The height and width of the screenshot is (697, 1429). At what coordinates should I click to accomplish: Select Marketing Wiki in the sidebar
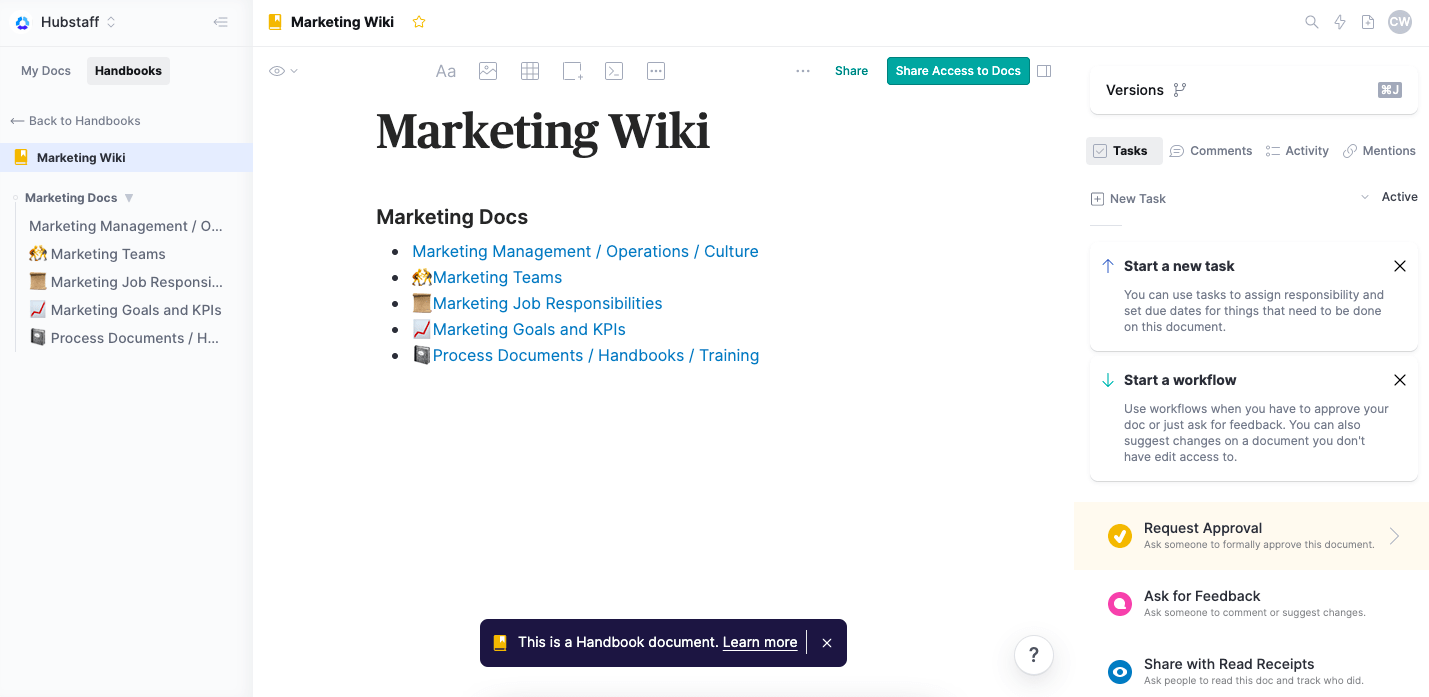pos(126,157)
